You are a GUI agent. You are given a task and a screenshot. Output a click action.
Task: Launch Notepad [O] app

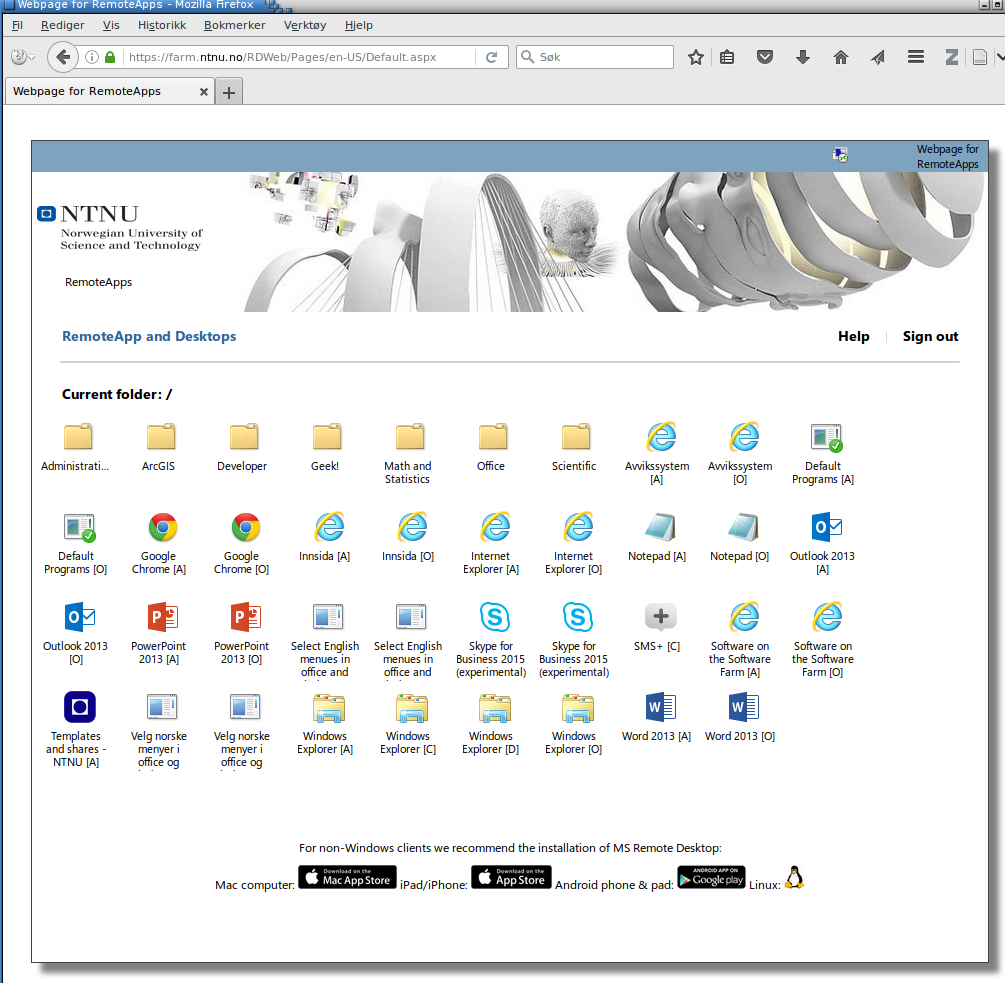tap(743, 527)
